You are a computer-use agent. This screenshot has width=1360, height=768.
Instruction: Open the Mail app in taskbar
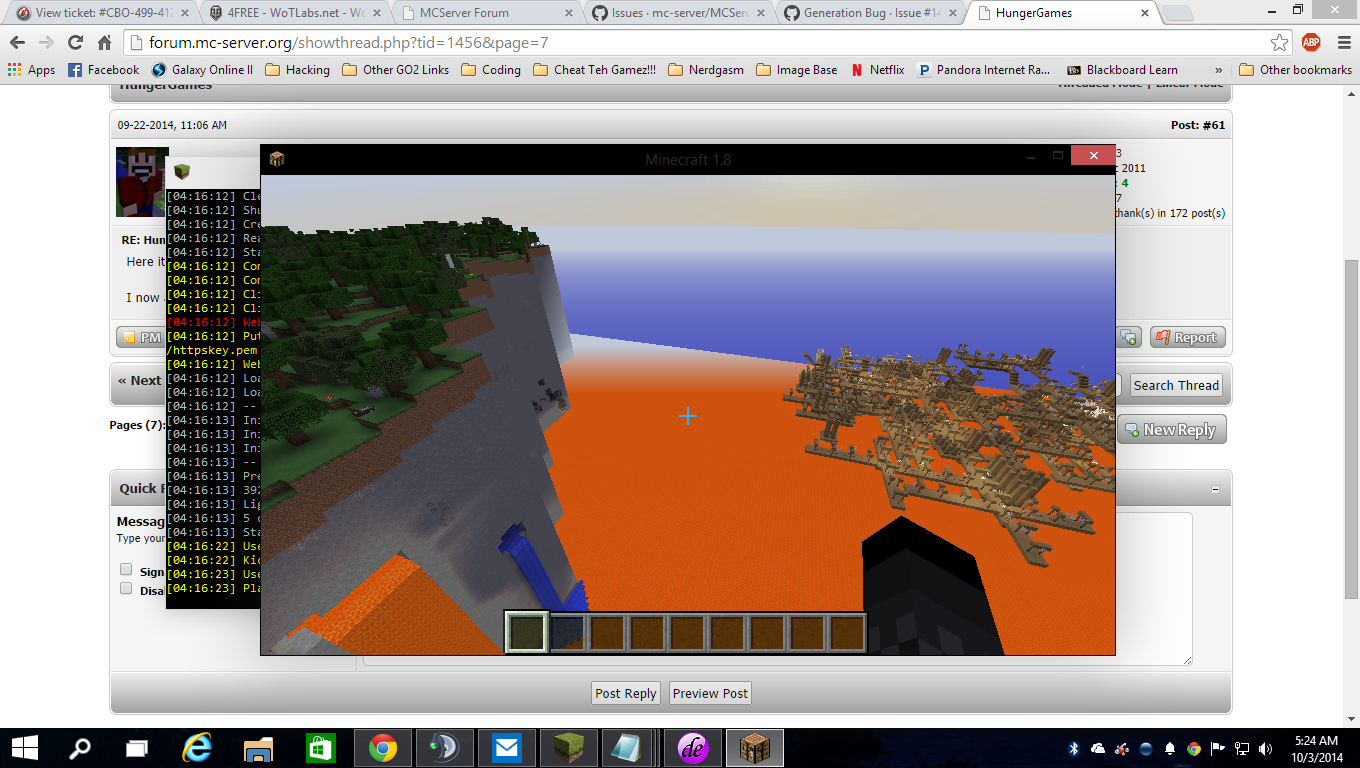pos(507,747)
